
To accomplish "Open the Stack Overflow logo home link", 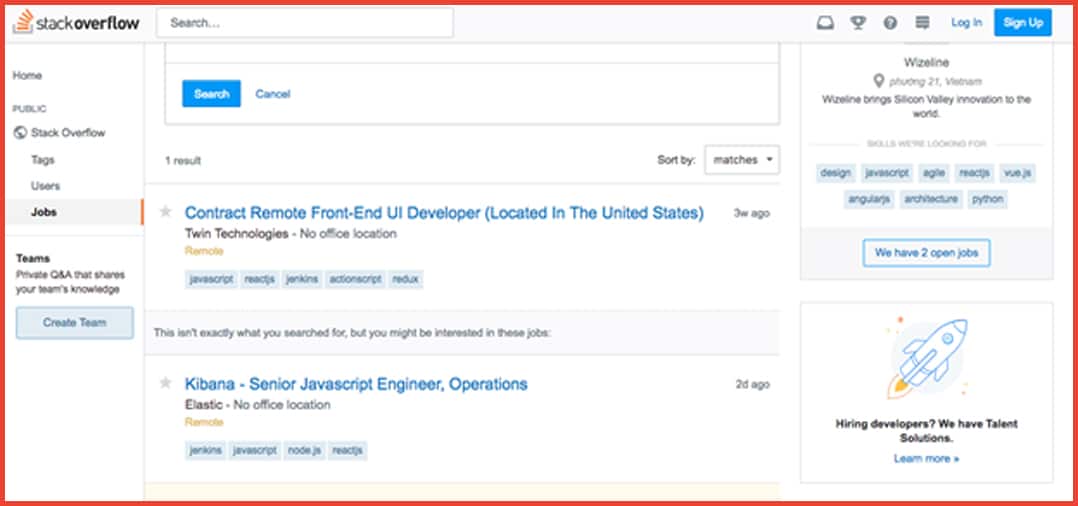I will 76,23.
